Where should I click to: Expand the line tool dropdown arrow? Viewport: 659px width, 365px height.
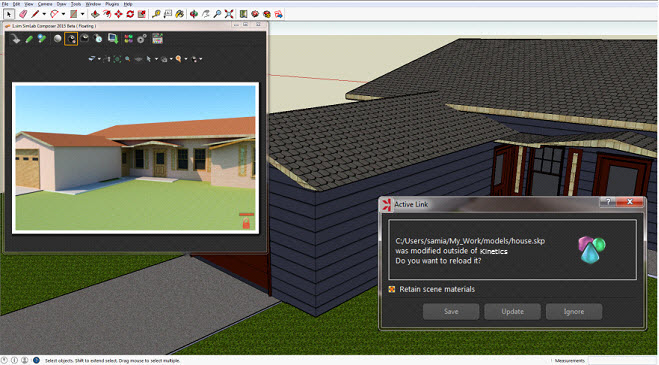(x=44, y=14)
